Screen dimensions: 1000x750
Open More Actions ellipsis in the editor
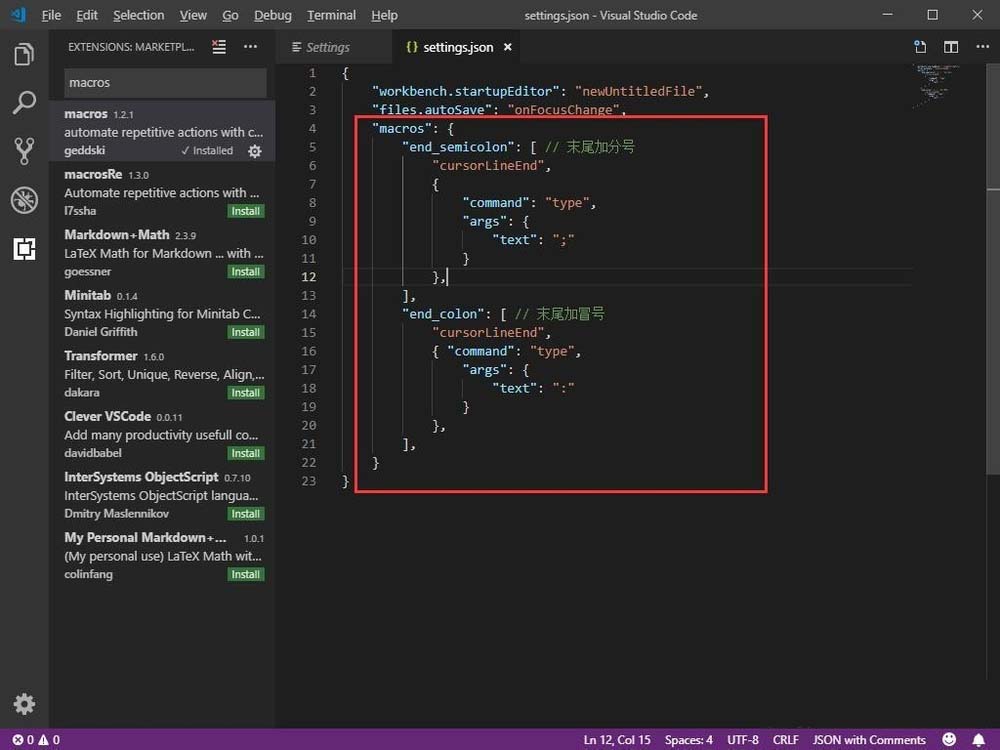coord(983,46)
